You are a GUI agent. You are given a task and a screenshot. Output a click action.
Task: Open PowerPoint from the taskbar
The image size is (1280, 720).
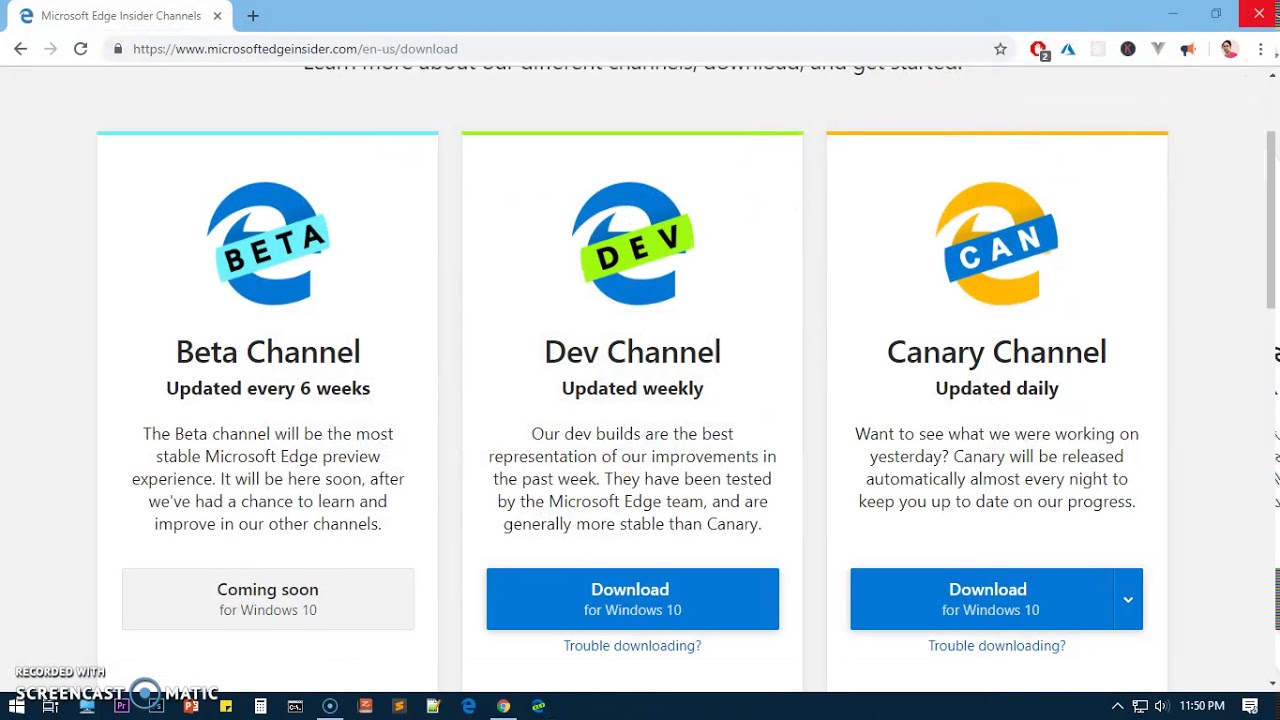(x=191, y=706)
